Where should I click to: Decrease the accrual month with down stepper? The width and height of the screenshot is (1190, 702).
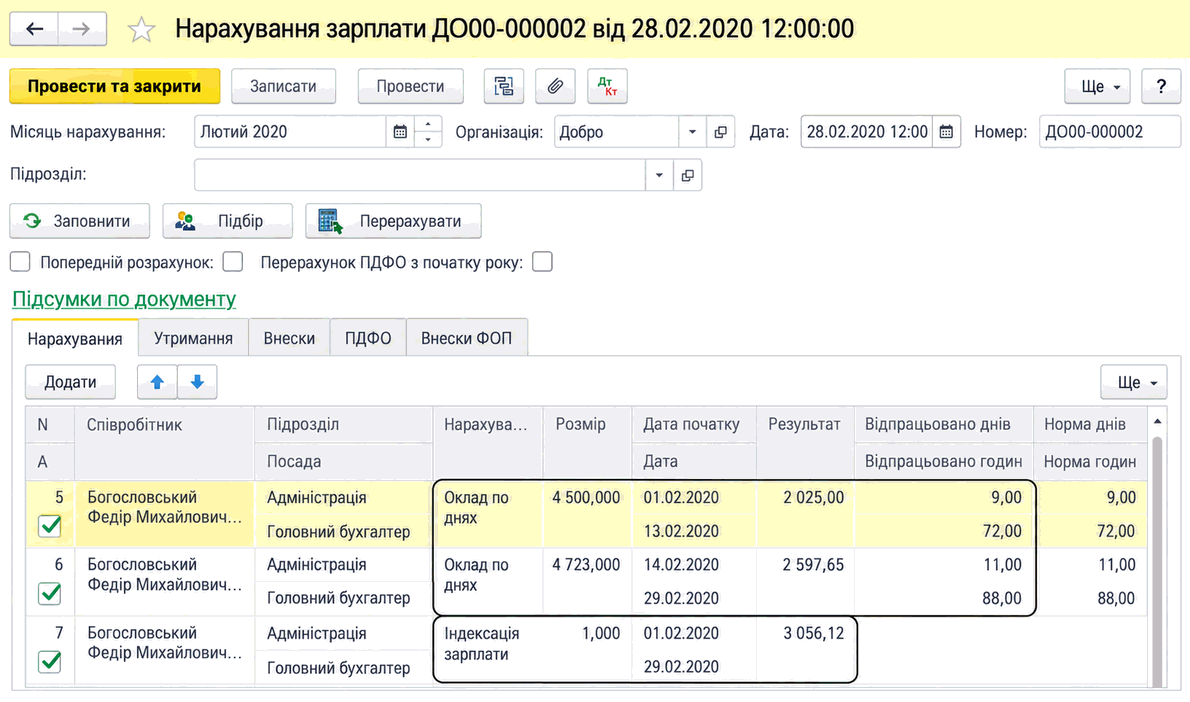click(429, 140)
